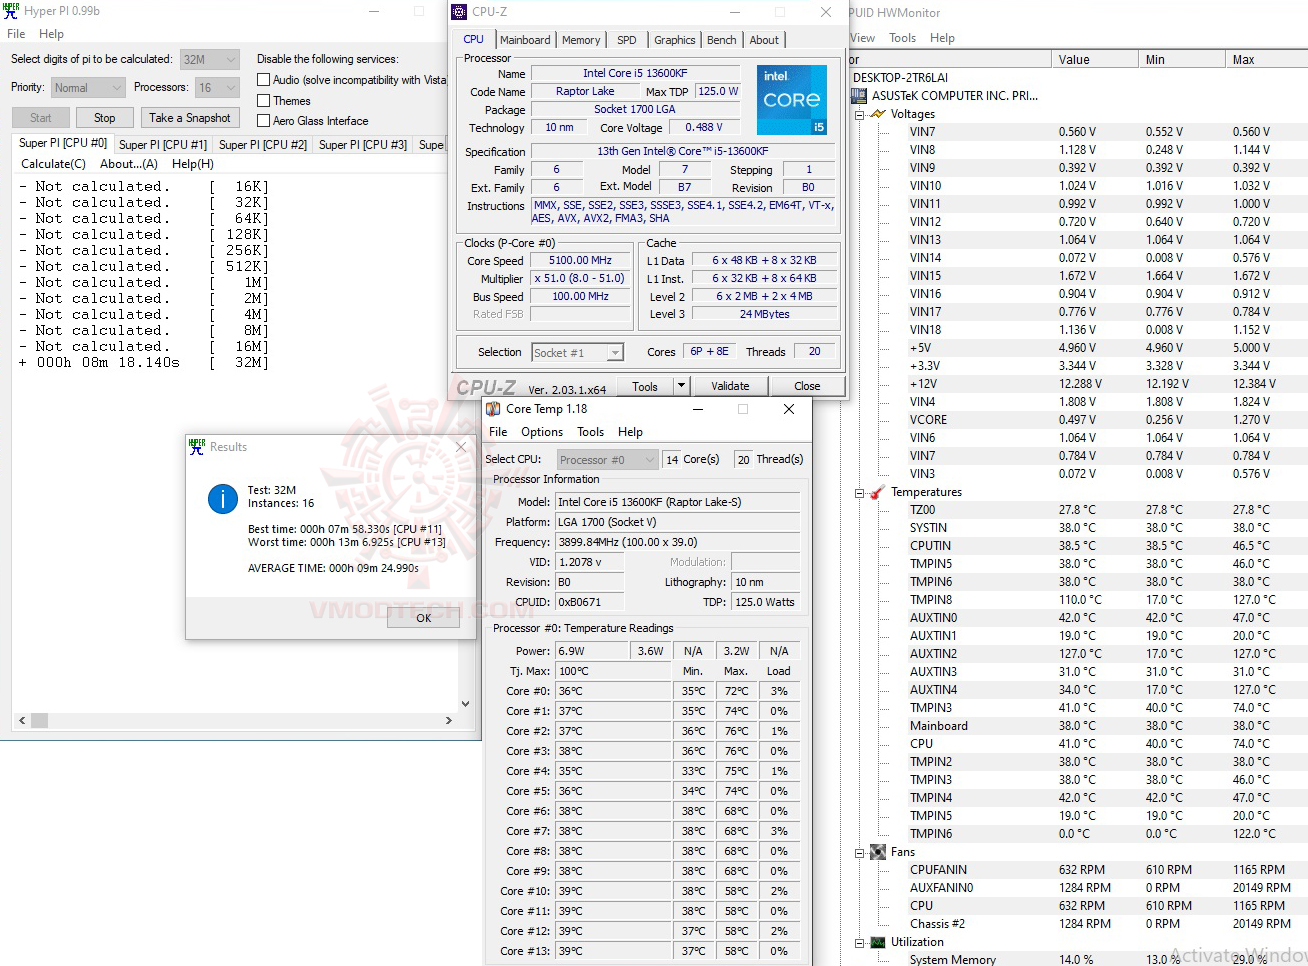Click the Hyper PI horizontal scrollbar left arrow
Viewport: 1308px width, 966px height.
[x=22, y=720]
